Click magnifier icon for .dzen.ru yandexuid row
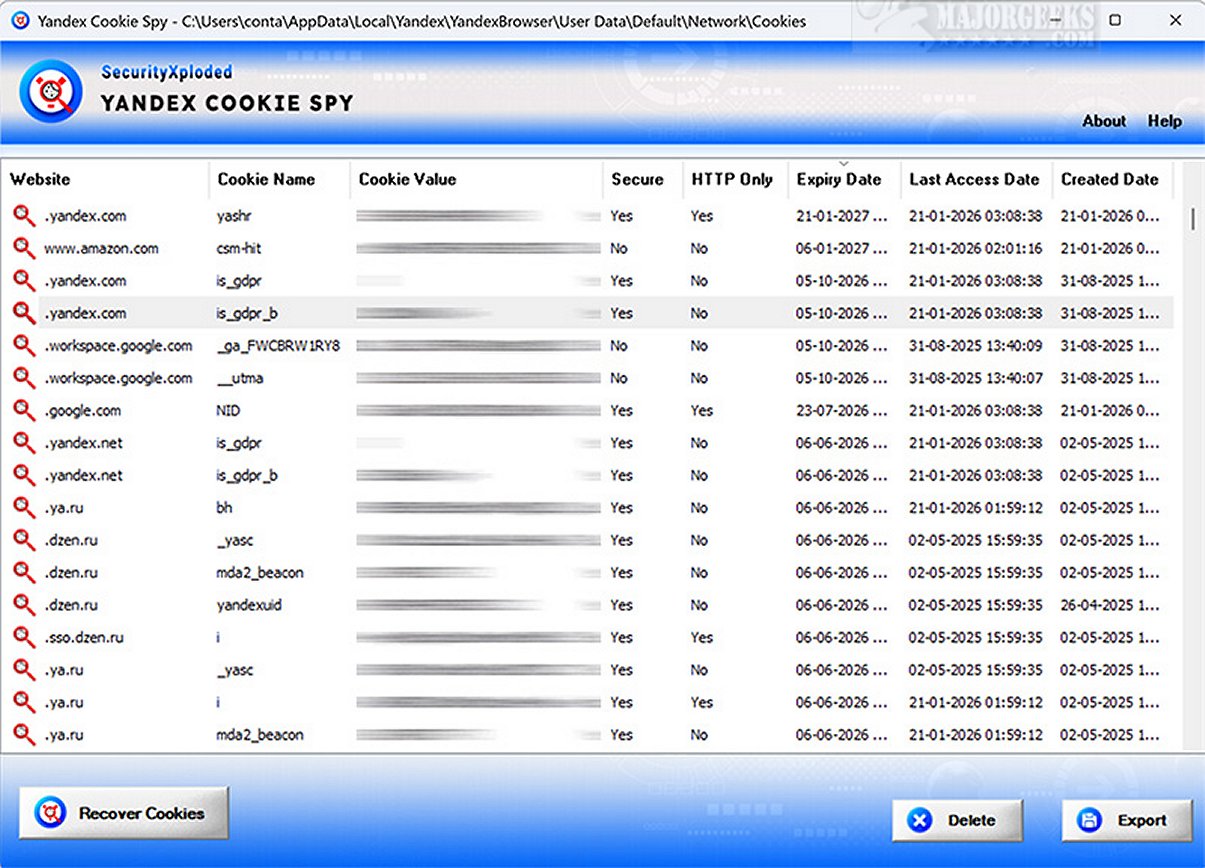The height and width of the screenshot is (868, 1205). [x=24, y=605]
